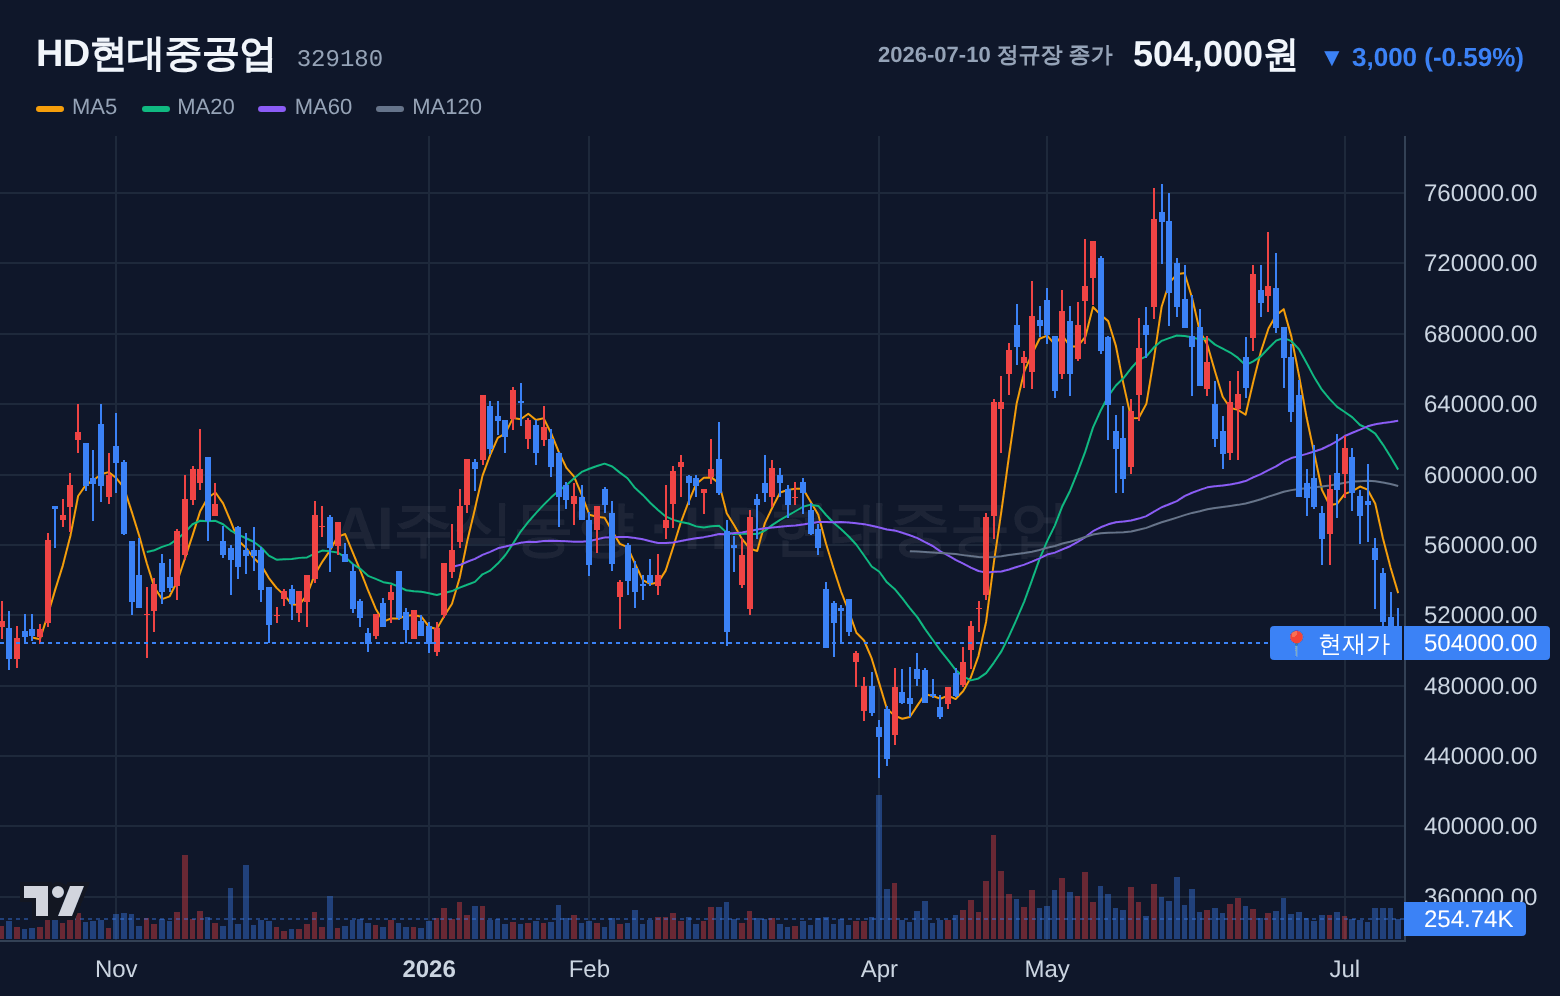This screenshot has width=1560, height=996.
Task: Select the 2026 label on time axis
Action: coord(429,969)
